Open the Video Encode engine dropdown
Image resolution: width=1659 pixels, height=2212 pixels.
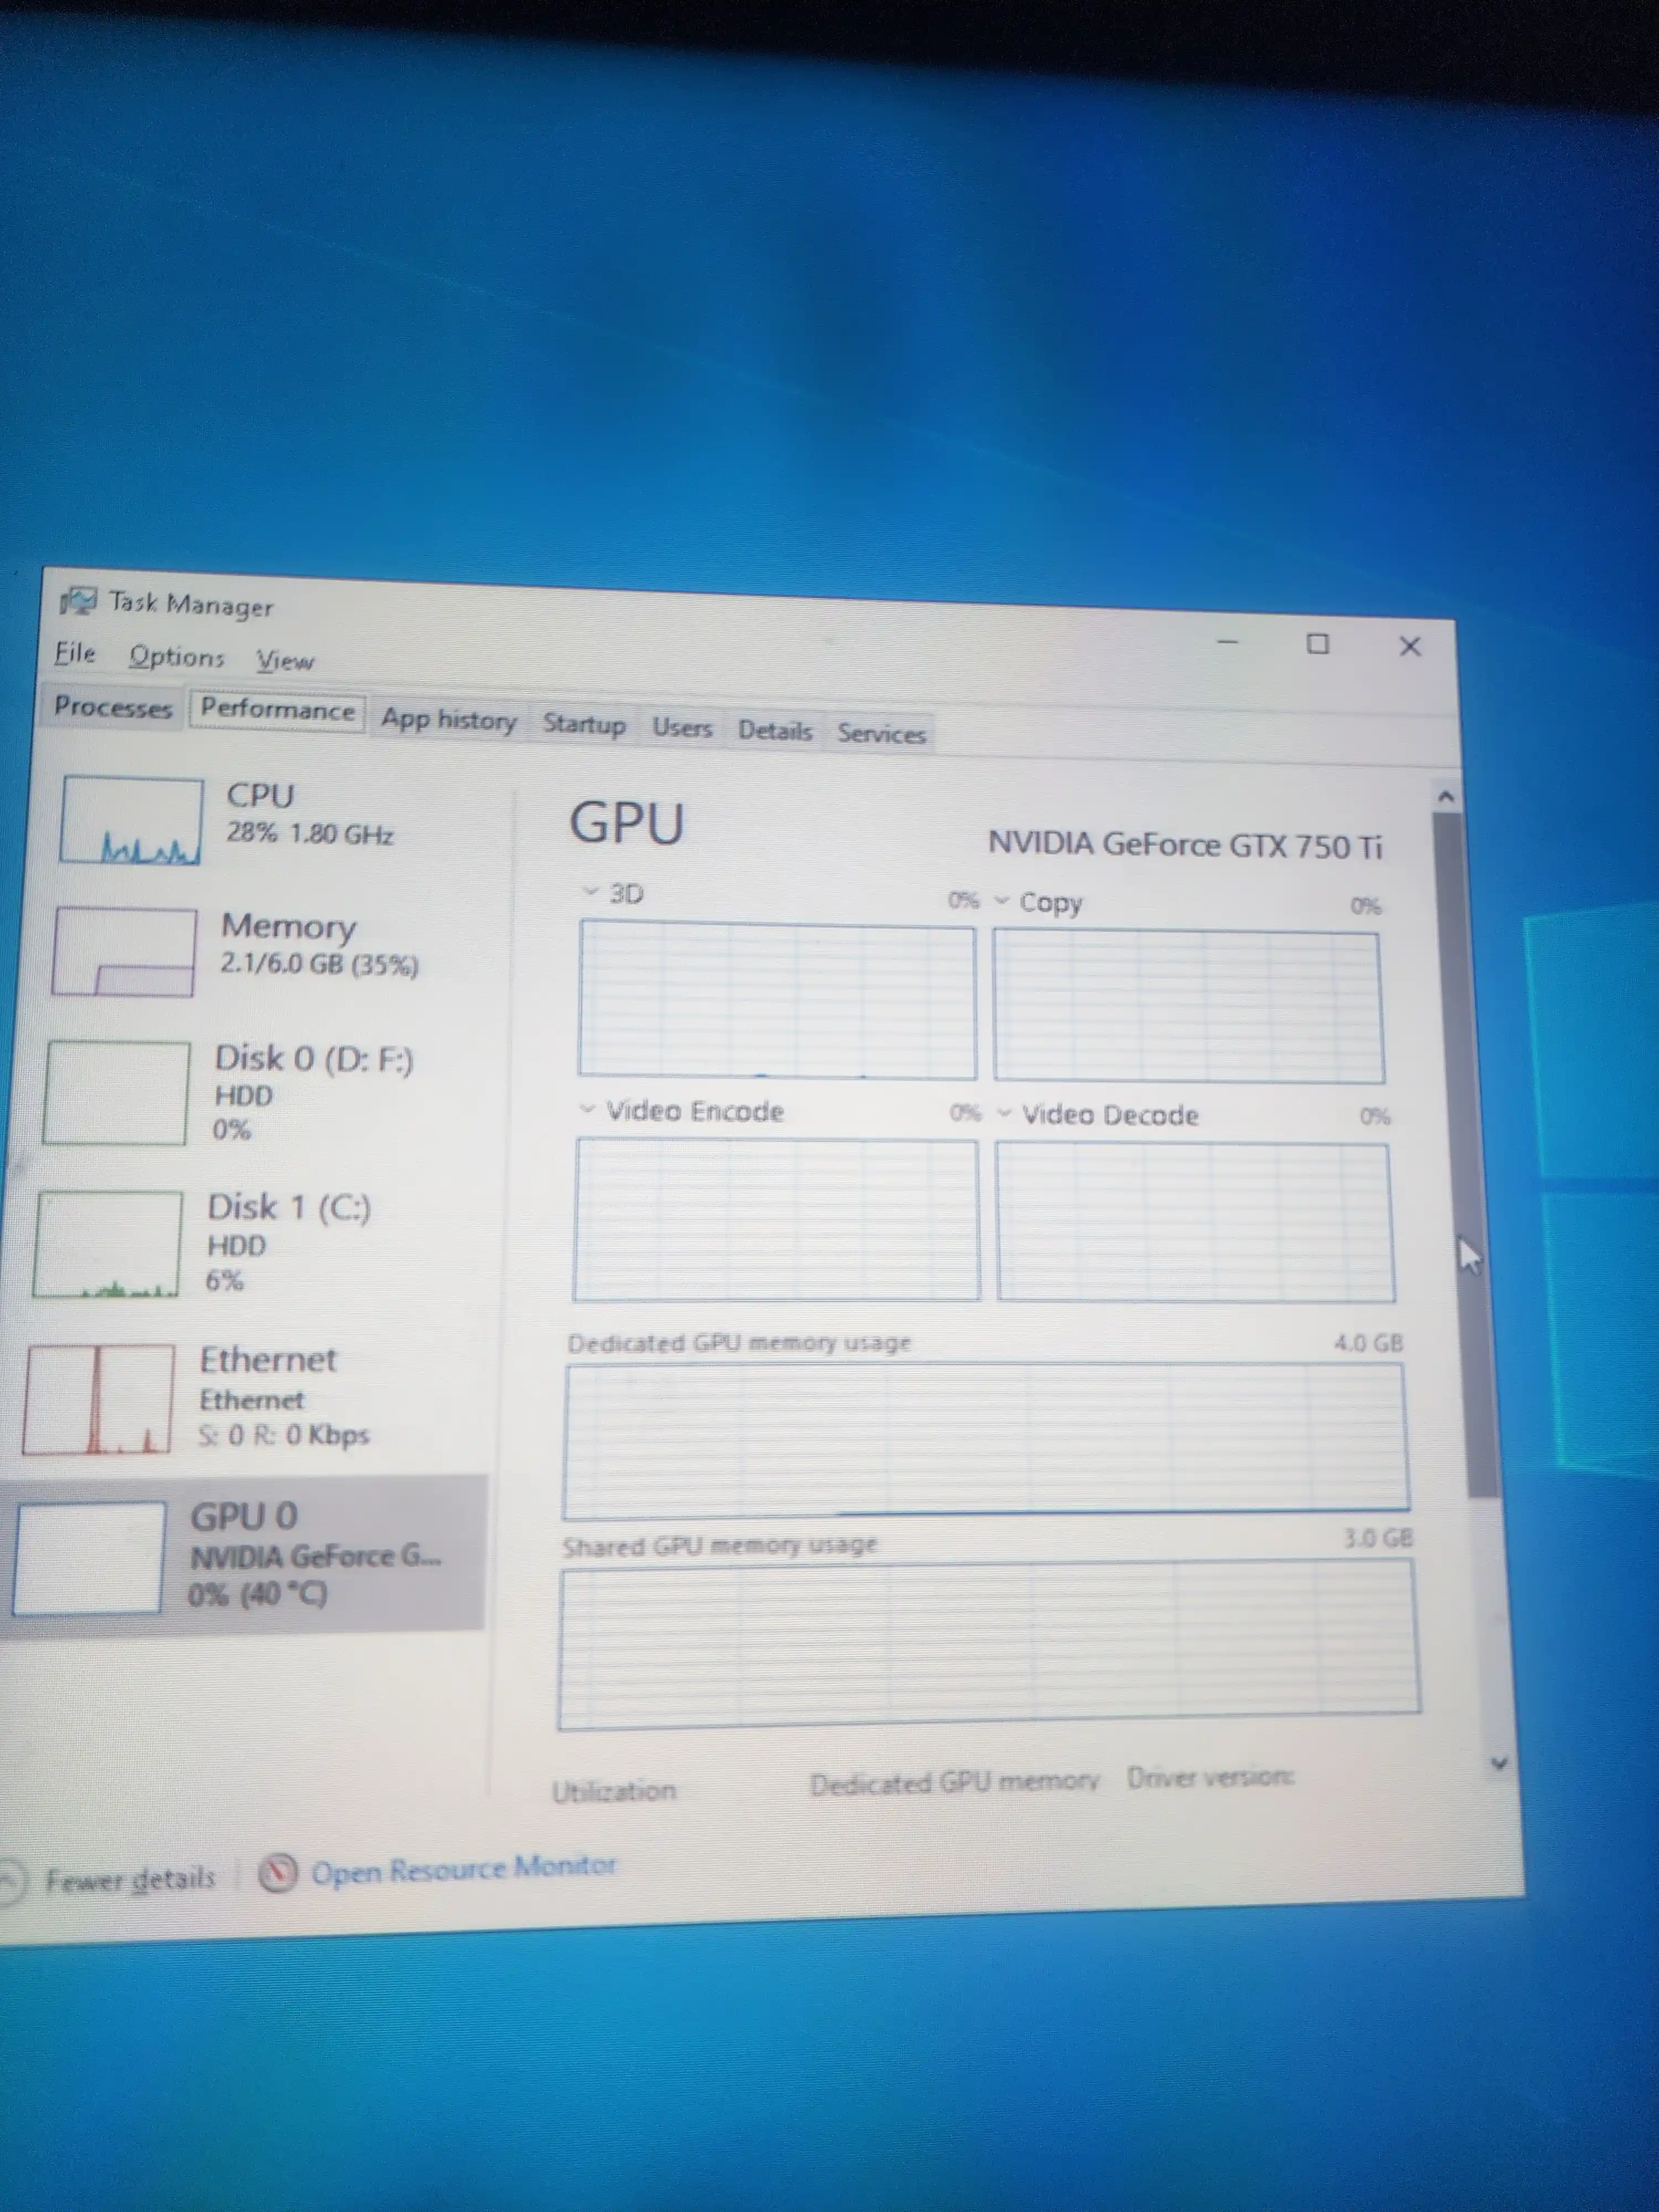click(x=587, y=1109)
